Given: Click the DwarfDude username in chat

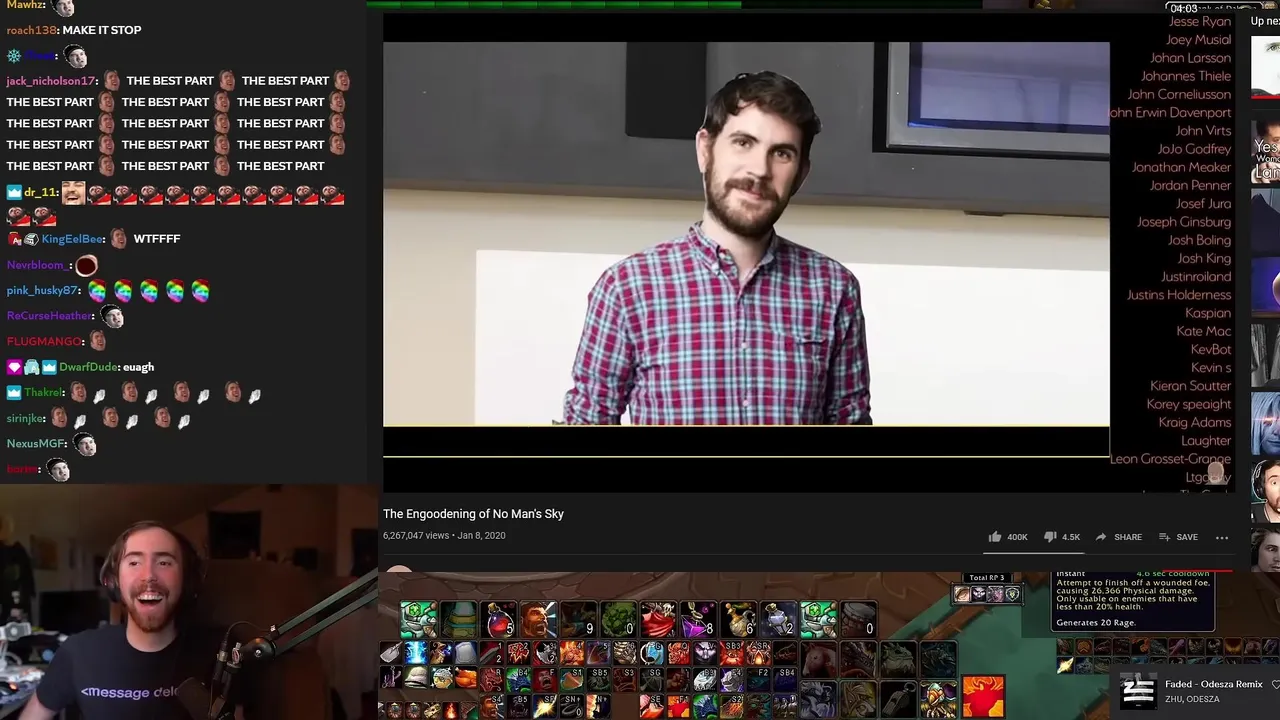Looking at the screenshot, I should (89, 367).
